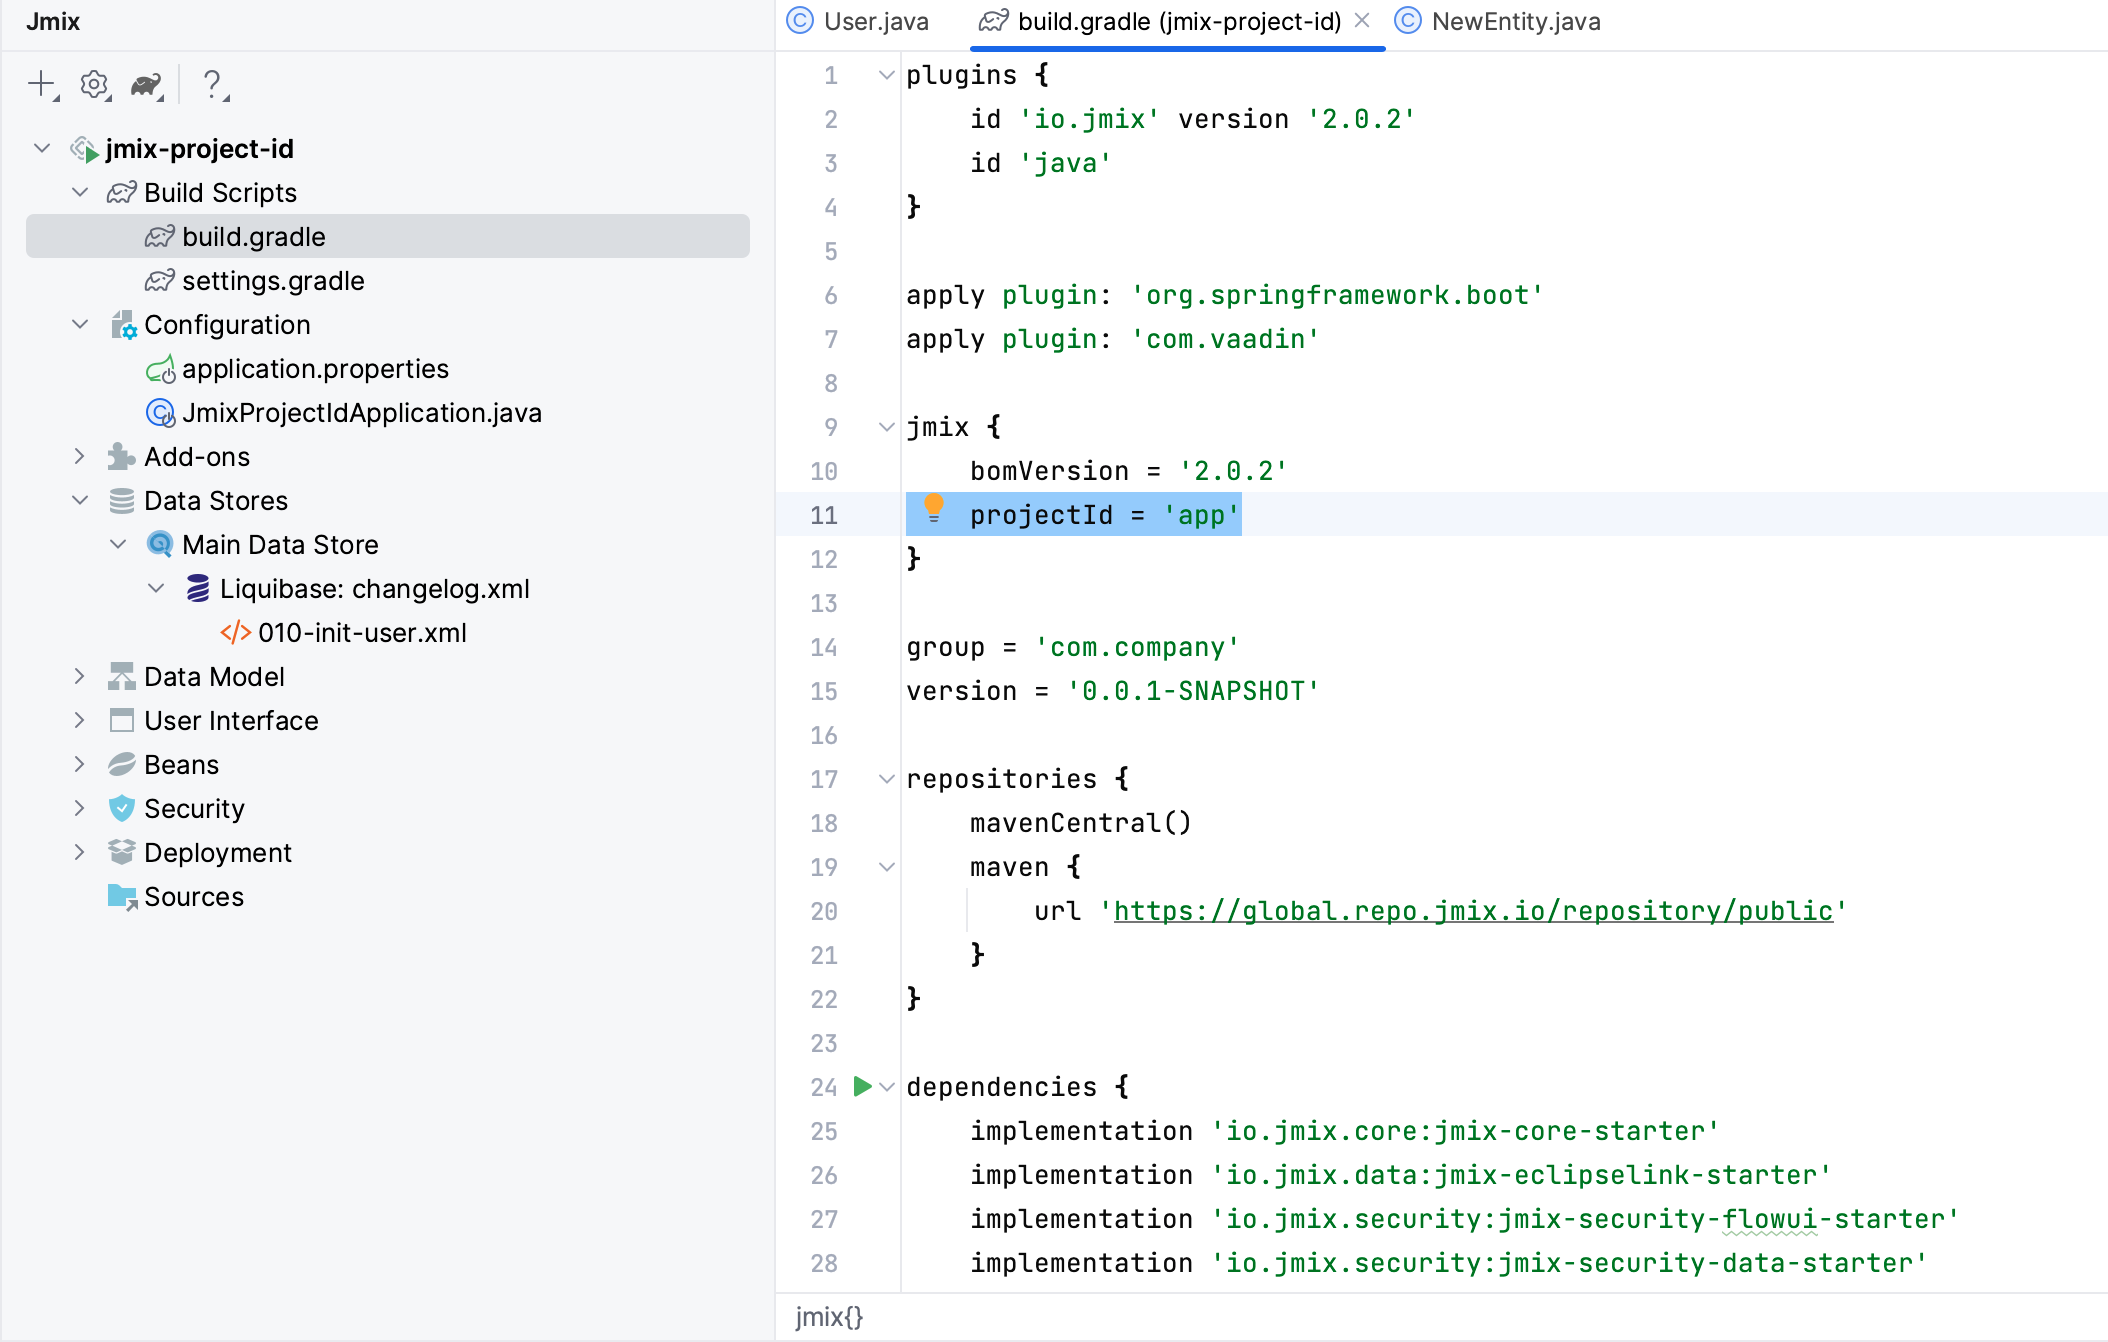Fold the repositories block at line 17
Screen dimensions: 2108x1342
[x=886, y=779]
